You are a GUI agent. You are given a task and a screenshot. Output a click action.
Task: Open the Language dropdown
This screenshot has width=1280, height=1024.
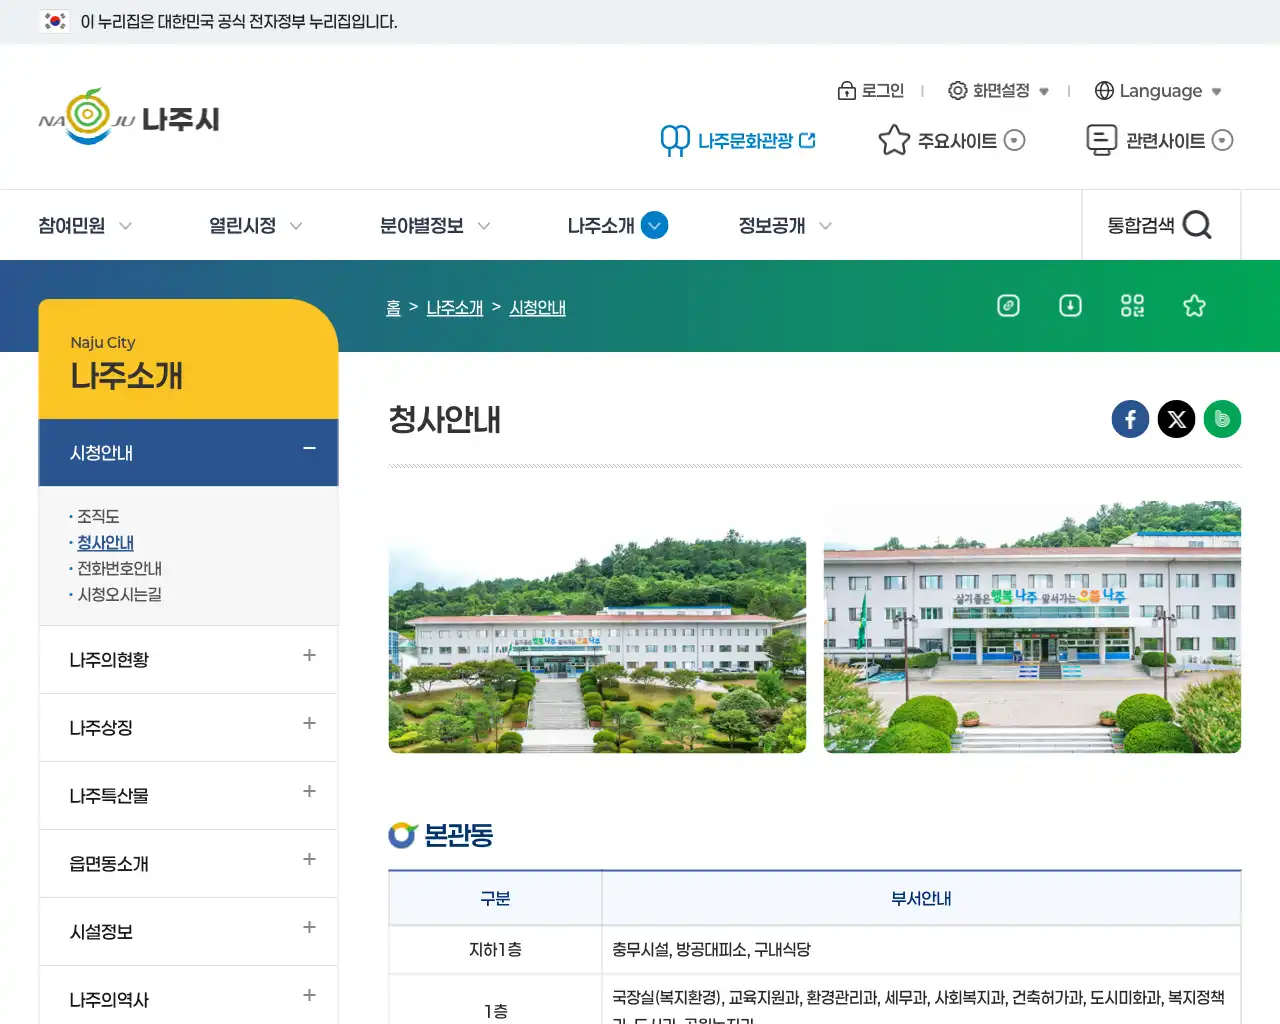pos(1158,90)
